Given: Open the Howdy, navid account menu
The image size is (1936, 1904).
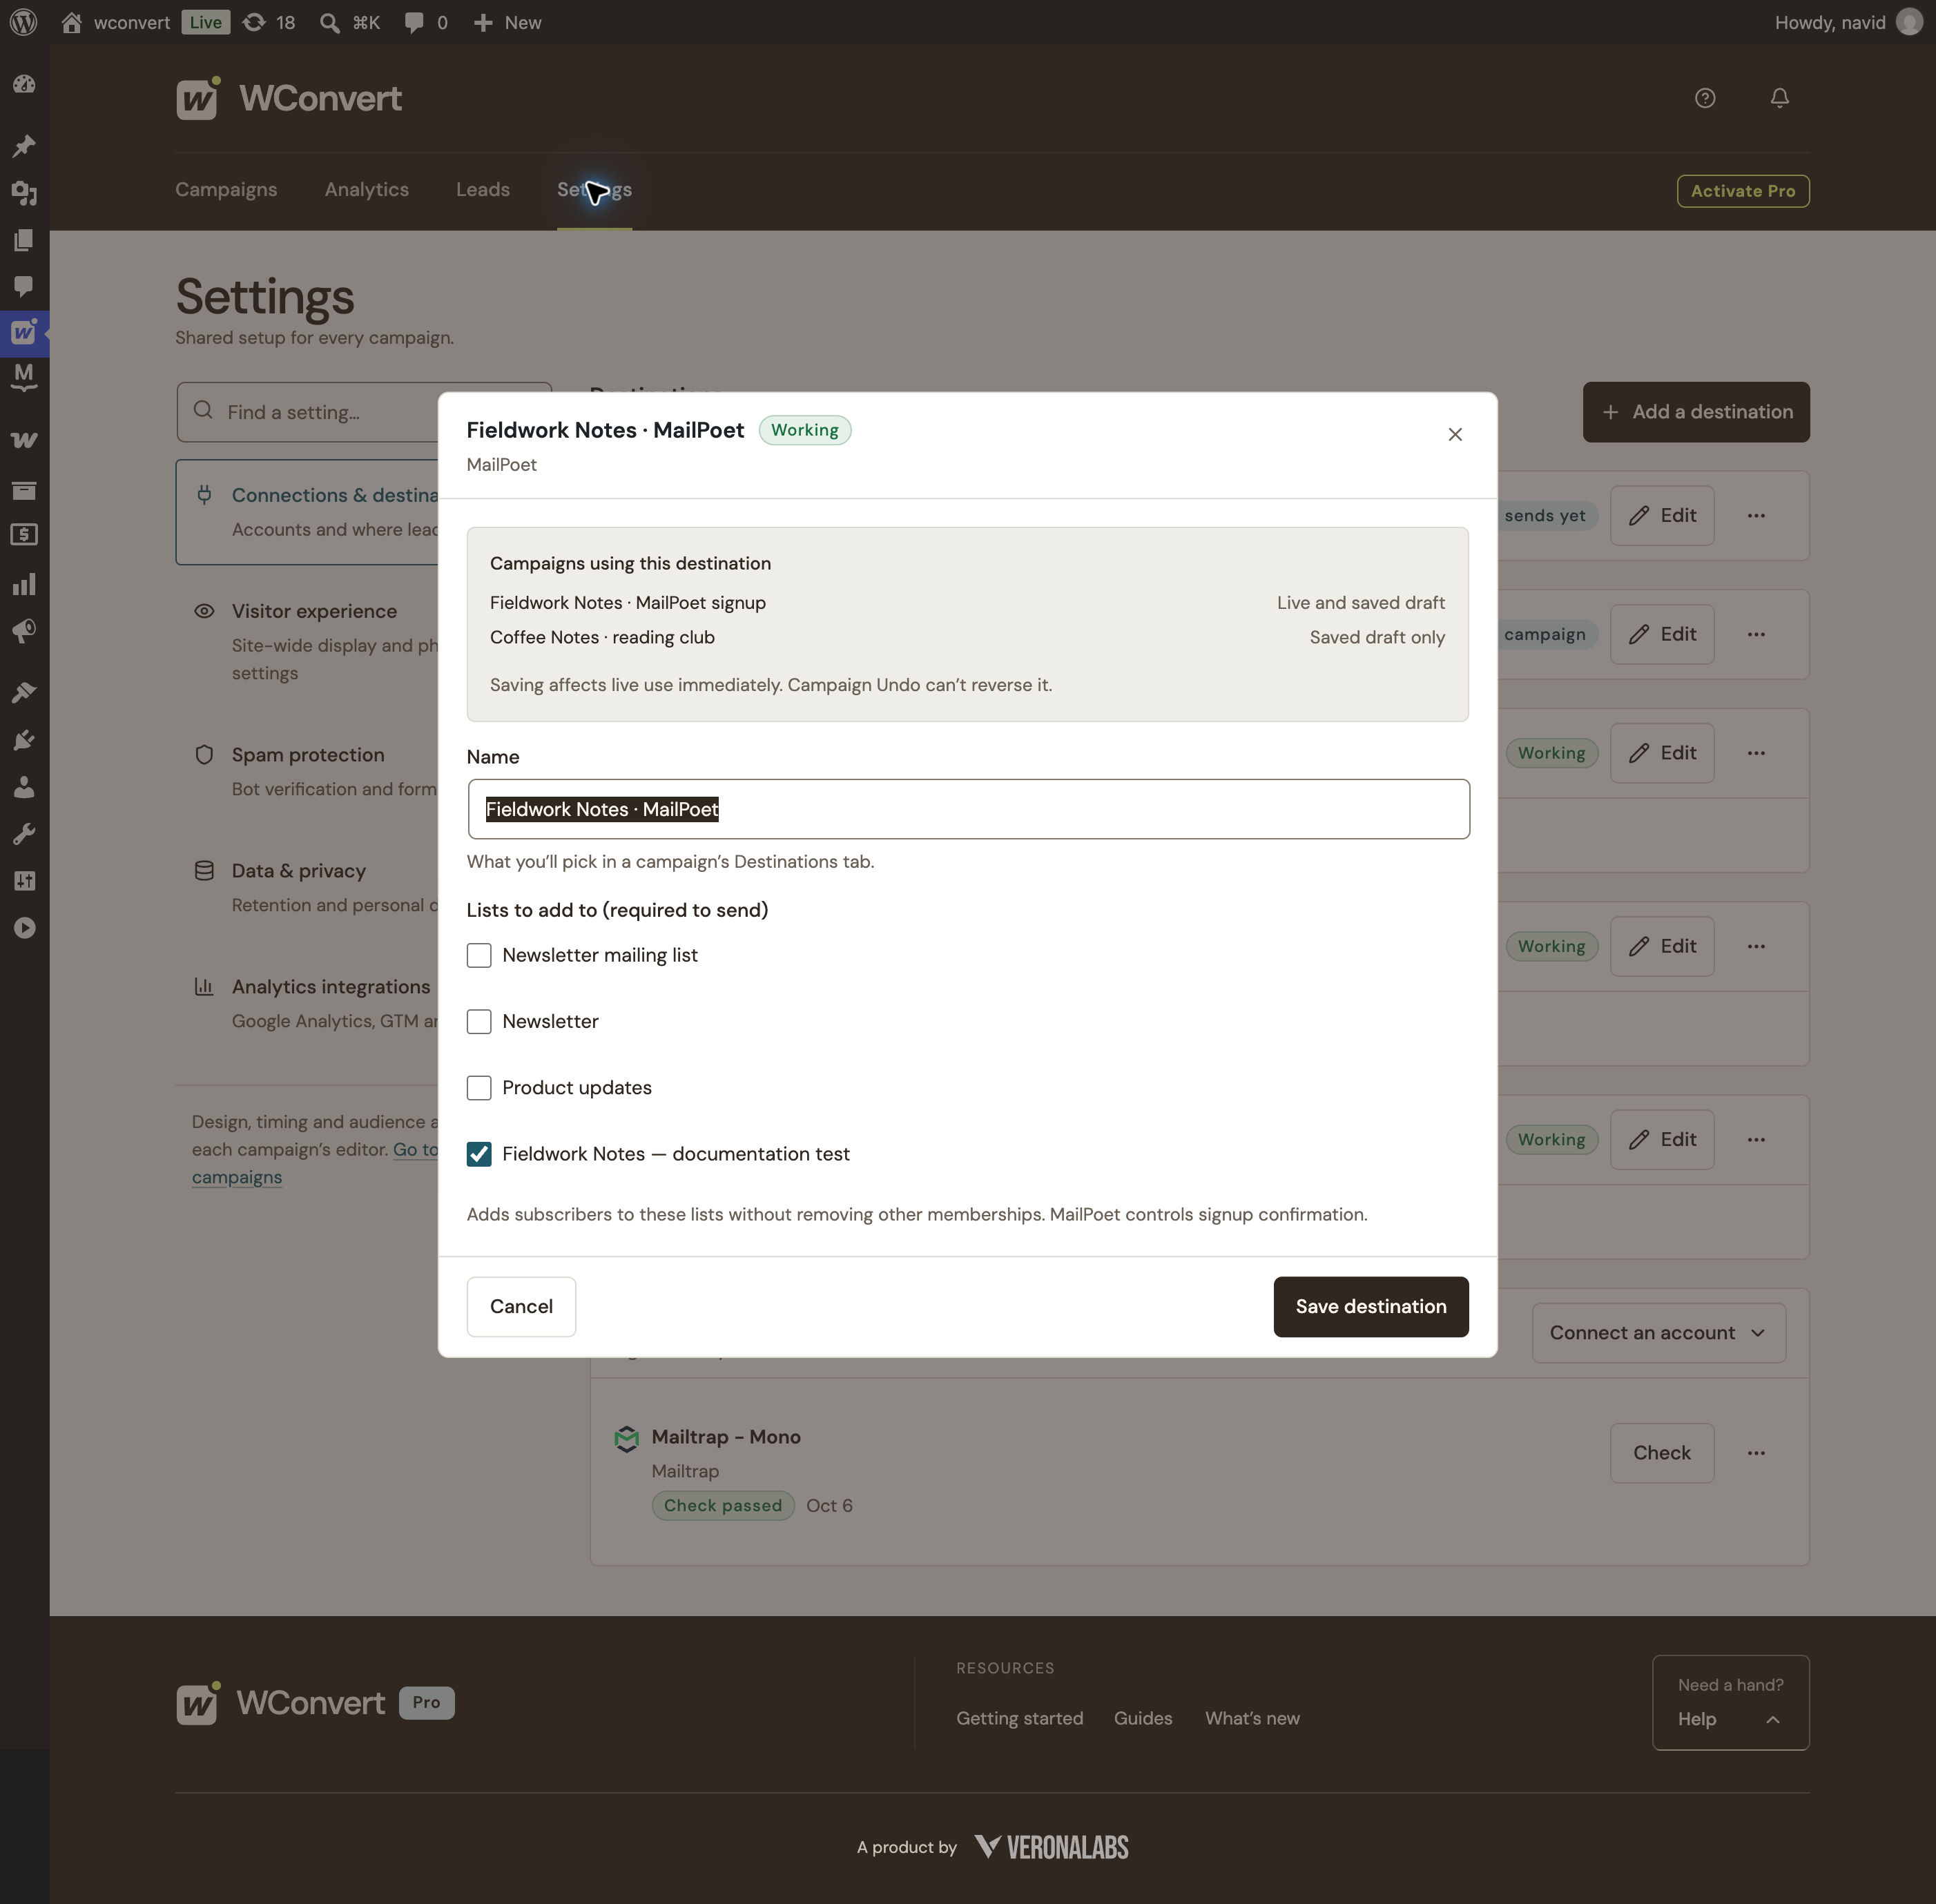Looking at the screenshot, I should click(x=1848, y=22).
